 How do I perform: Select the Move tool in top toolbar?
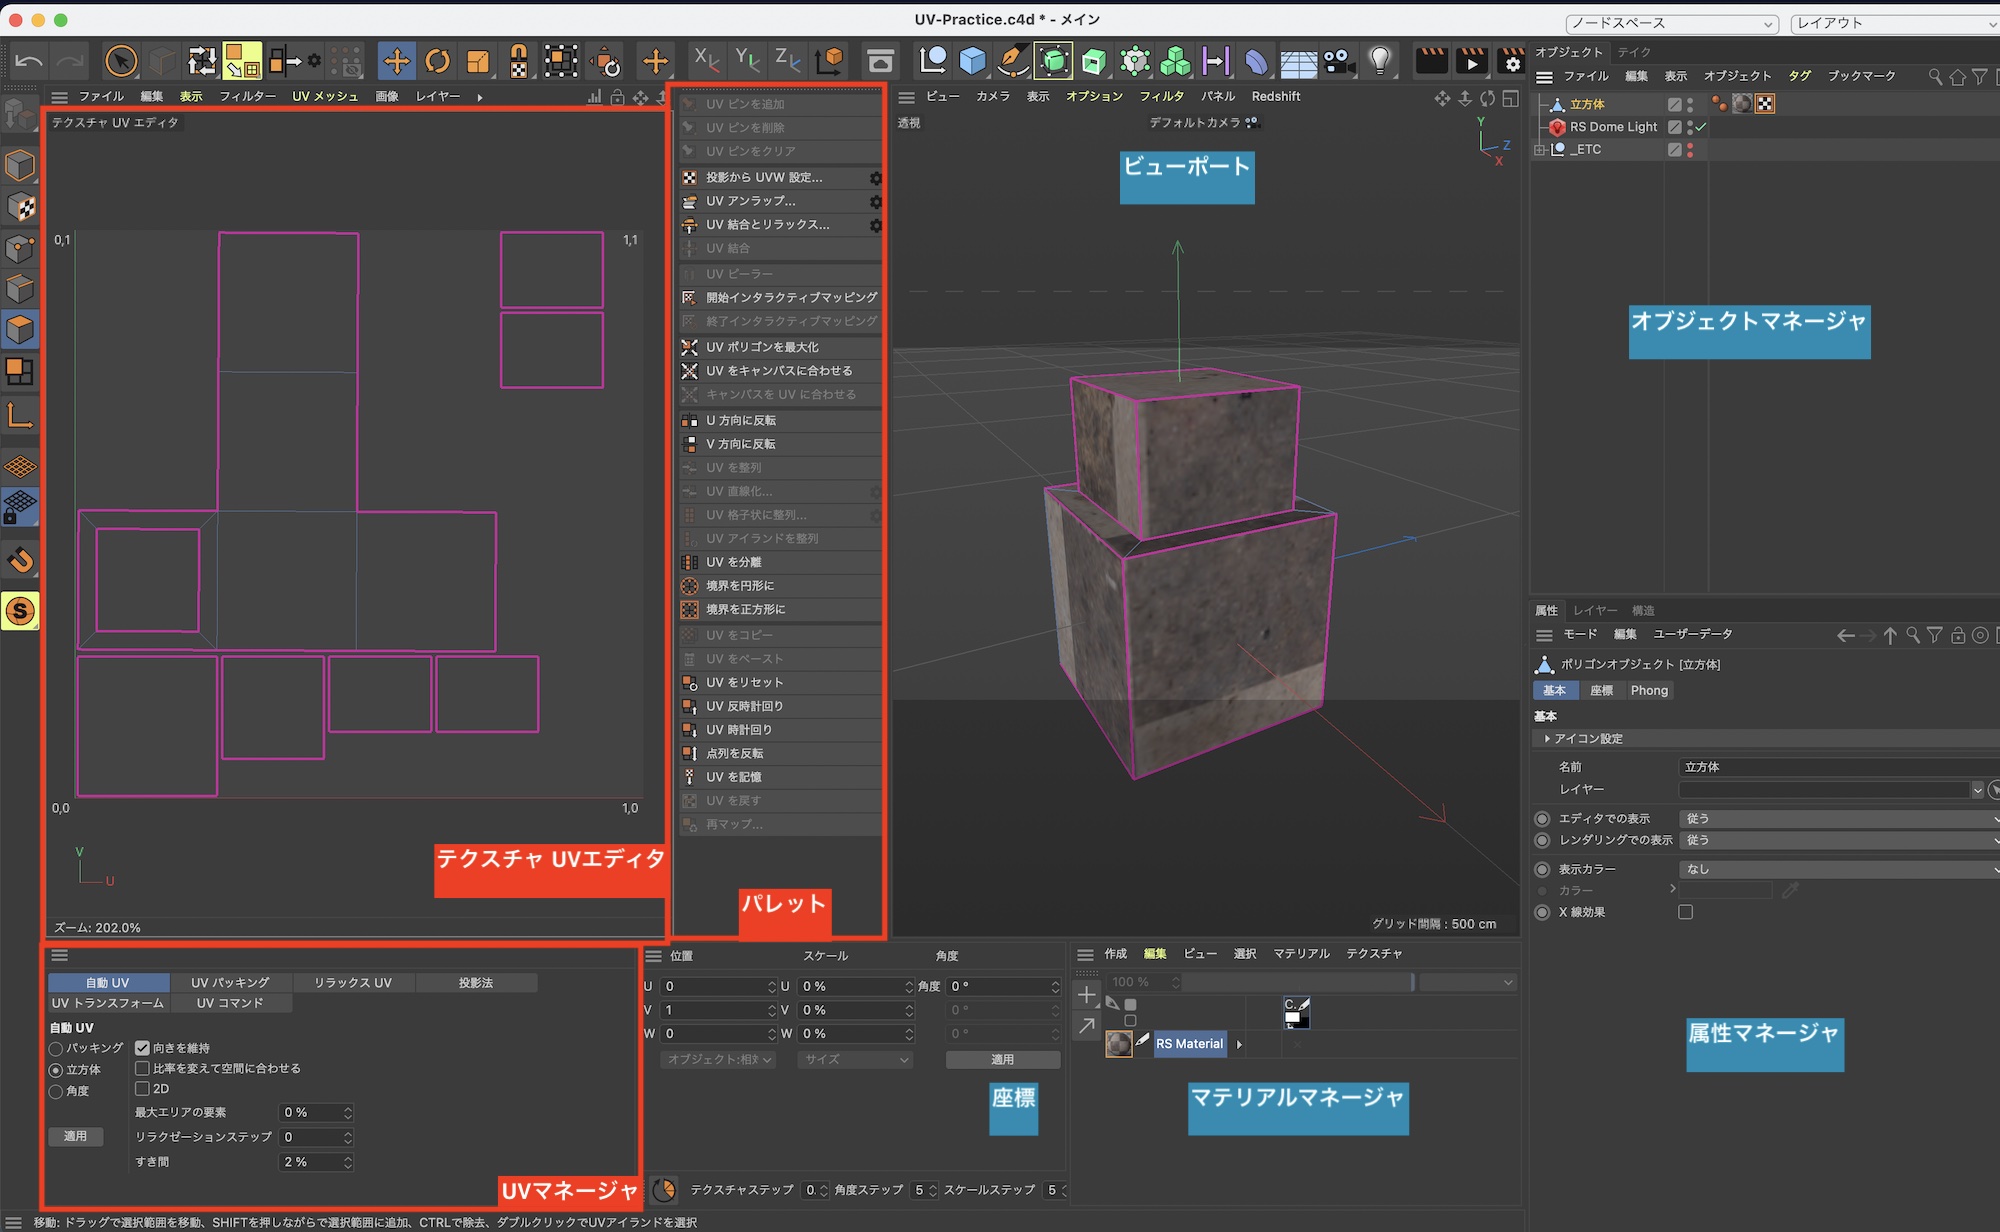point(396,62)
